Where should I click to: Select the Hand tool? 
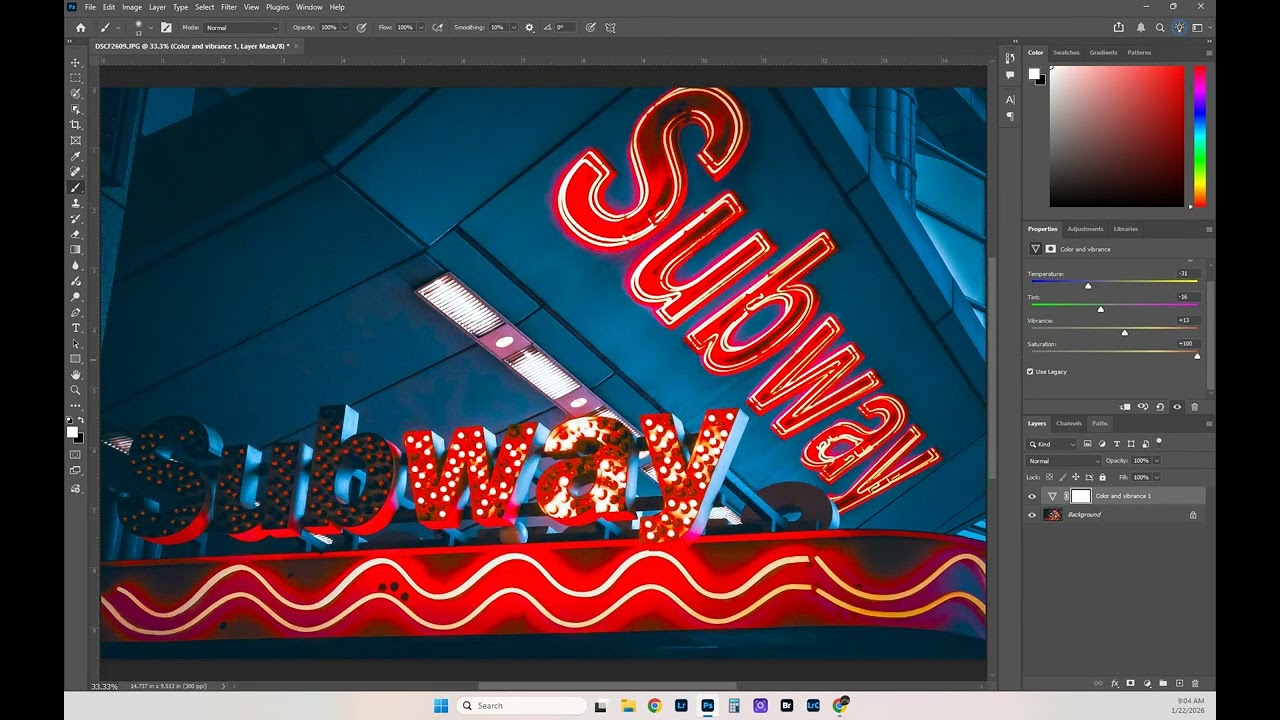click(75, 374)
